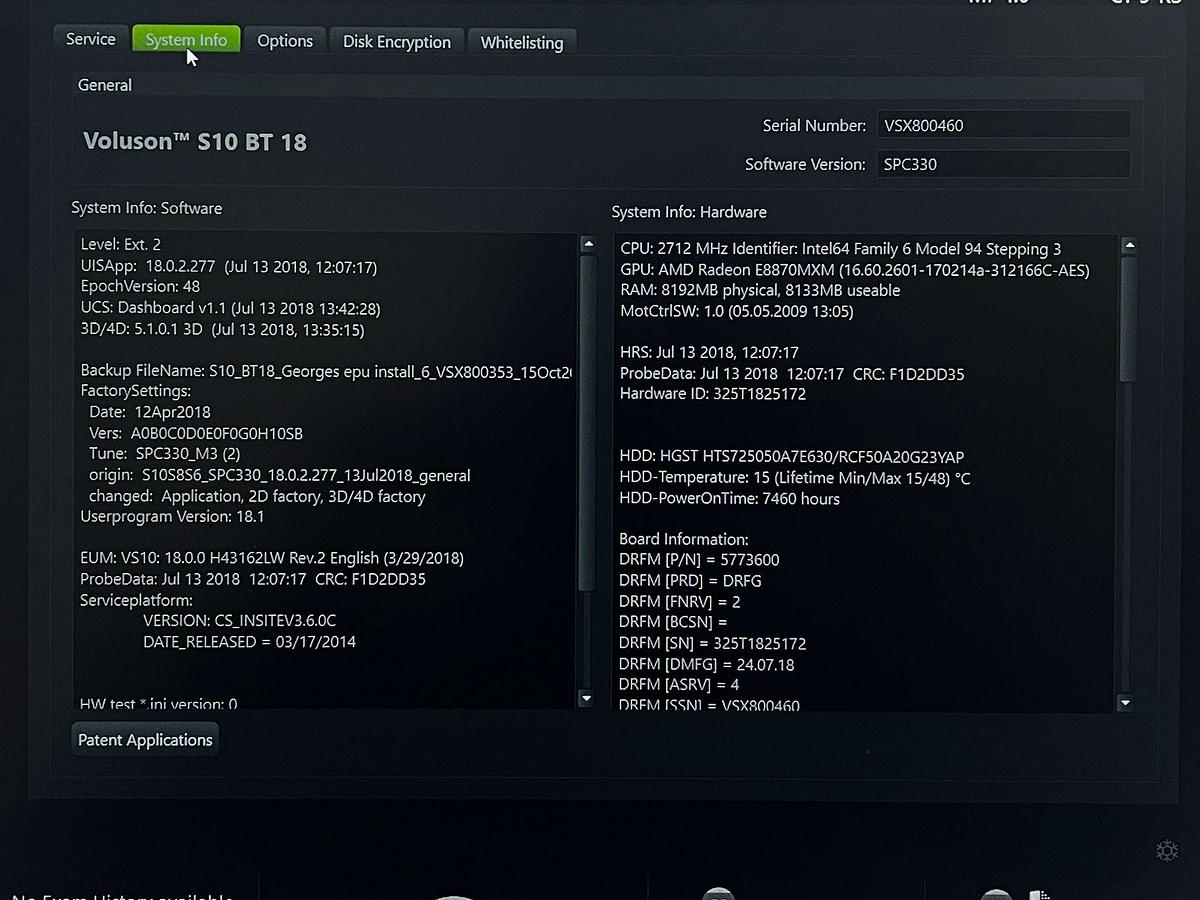Open the settings gear icon
1200x900 pixels.
pos(1166,851)
